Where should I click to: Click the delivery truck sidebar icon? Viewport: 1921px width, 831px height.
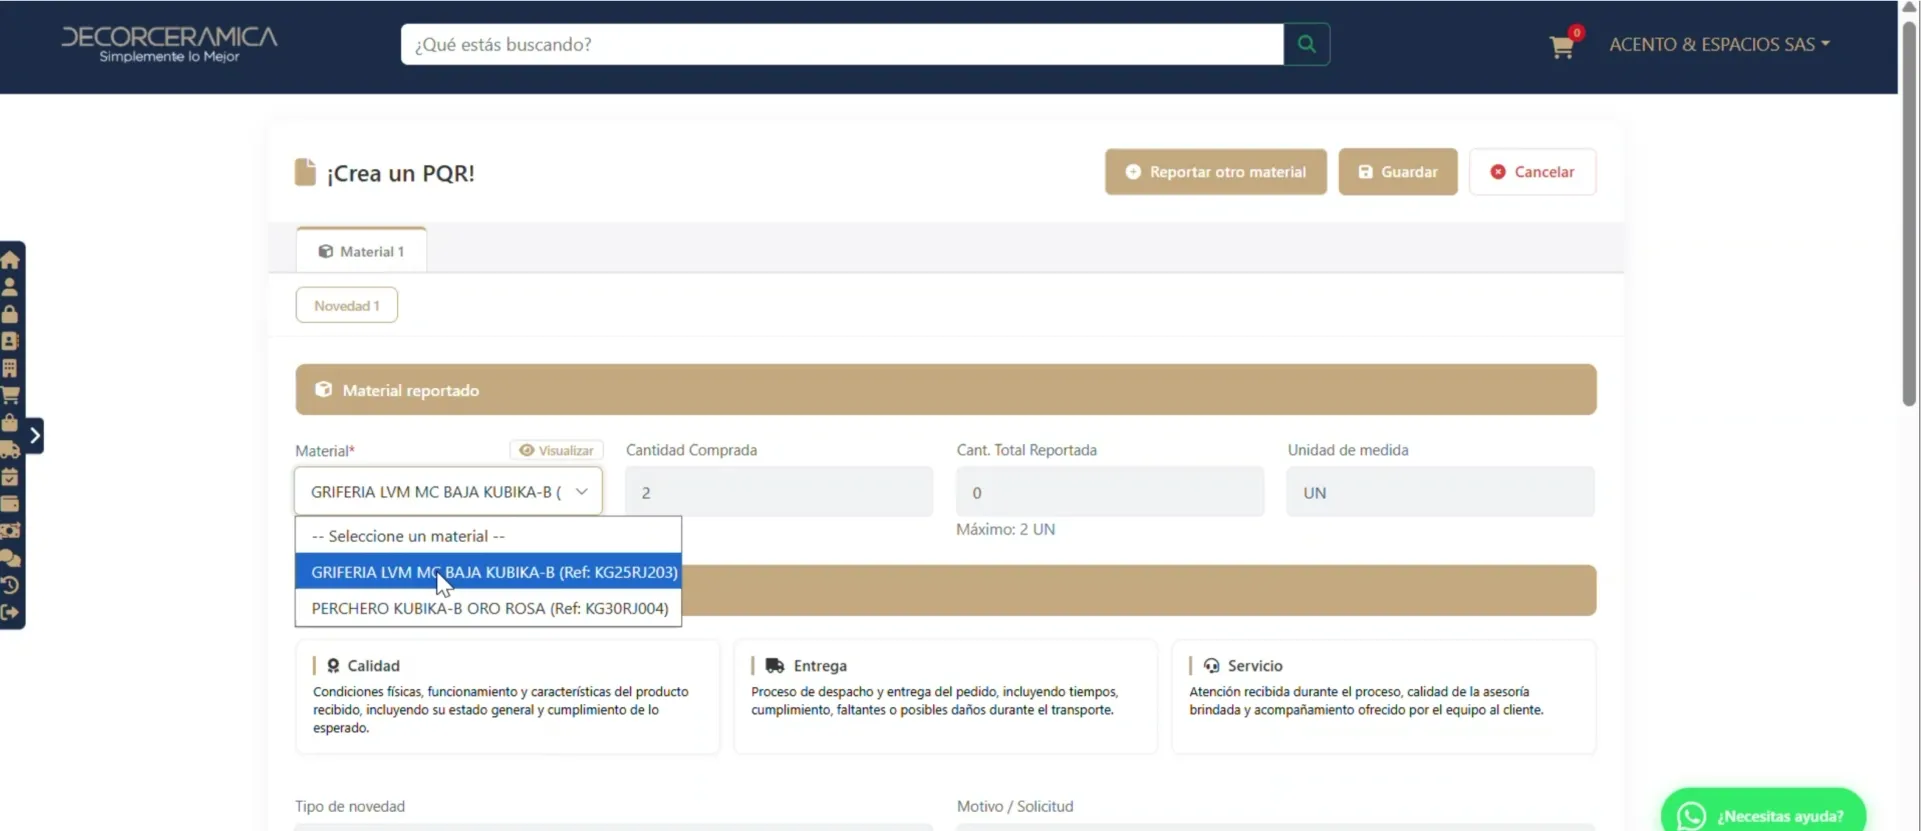(x=10, y=450)
